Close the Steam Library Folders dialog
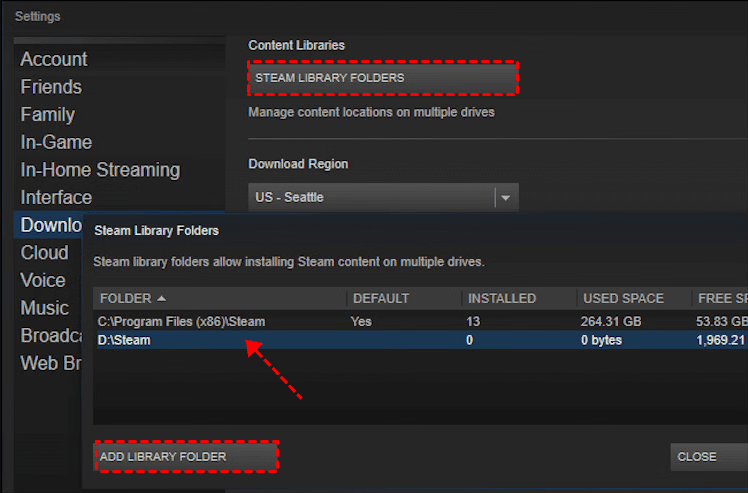The width and height of the screenshot is (748, 493). (x=705, y=457)
